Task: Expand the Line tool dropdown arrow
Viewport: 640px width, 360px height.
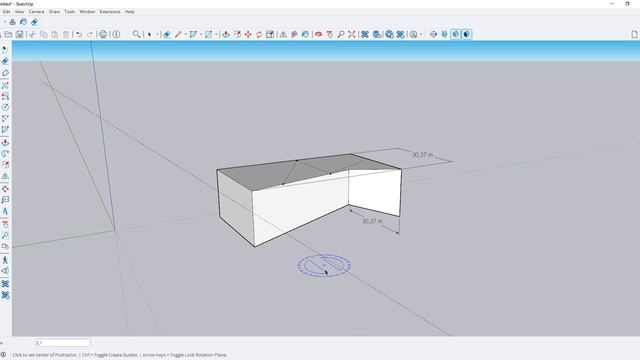Action: (x=185, y=34)
